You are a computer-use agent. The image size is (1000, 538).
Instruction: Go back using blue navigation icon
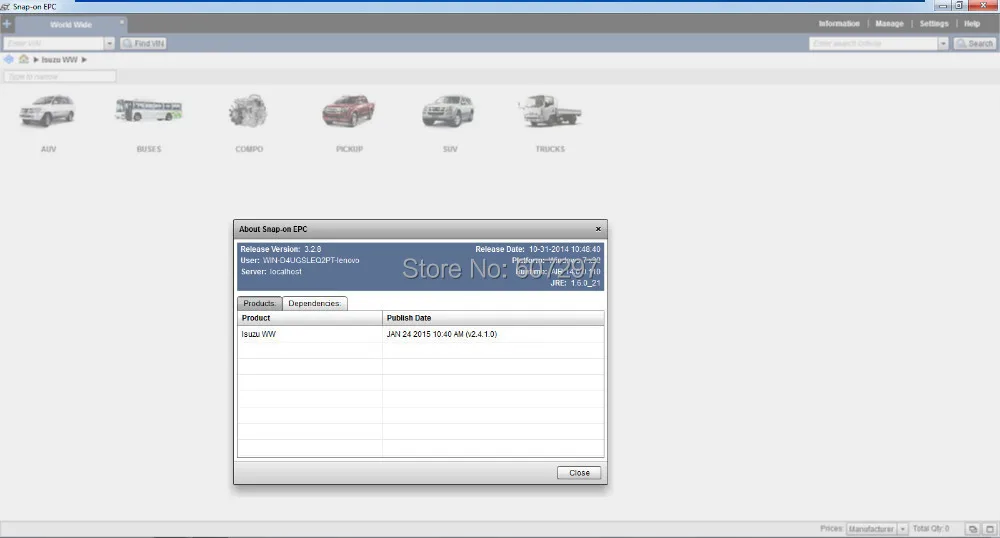[x=9, y=59]
